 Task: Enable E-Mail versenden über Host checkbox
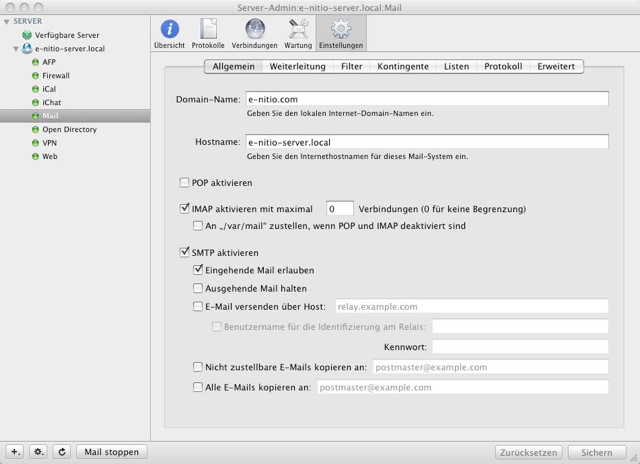(x=198, y=306)
